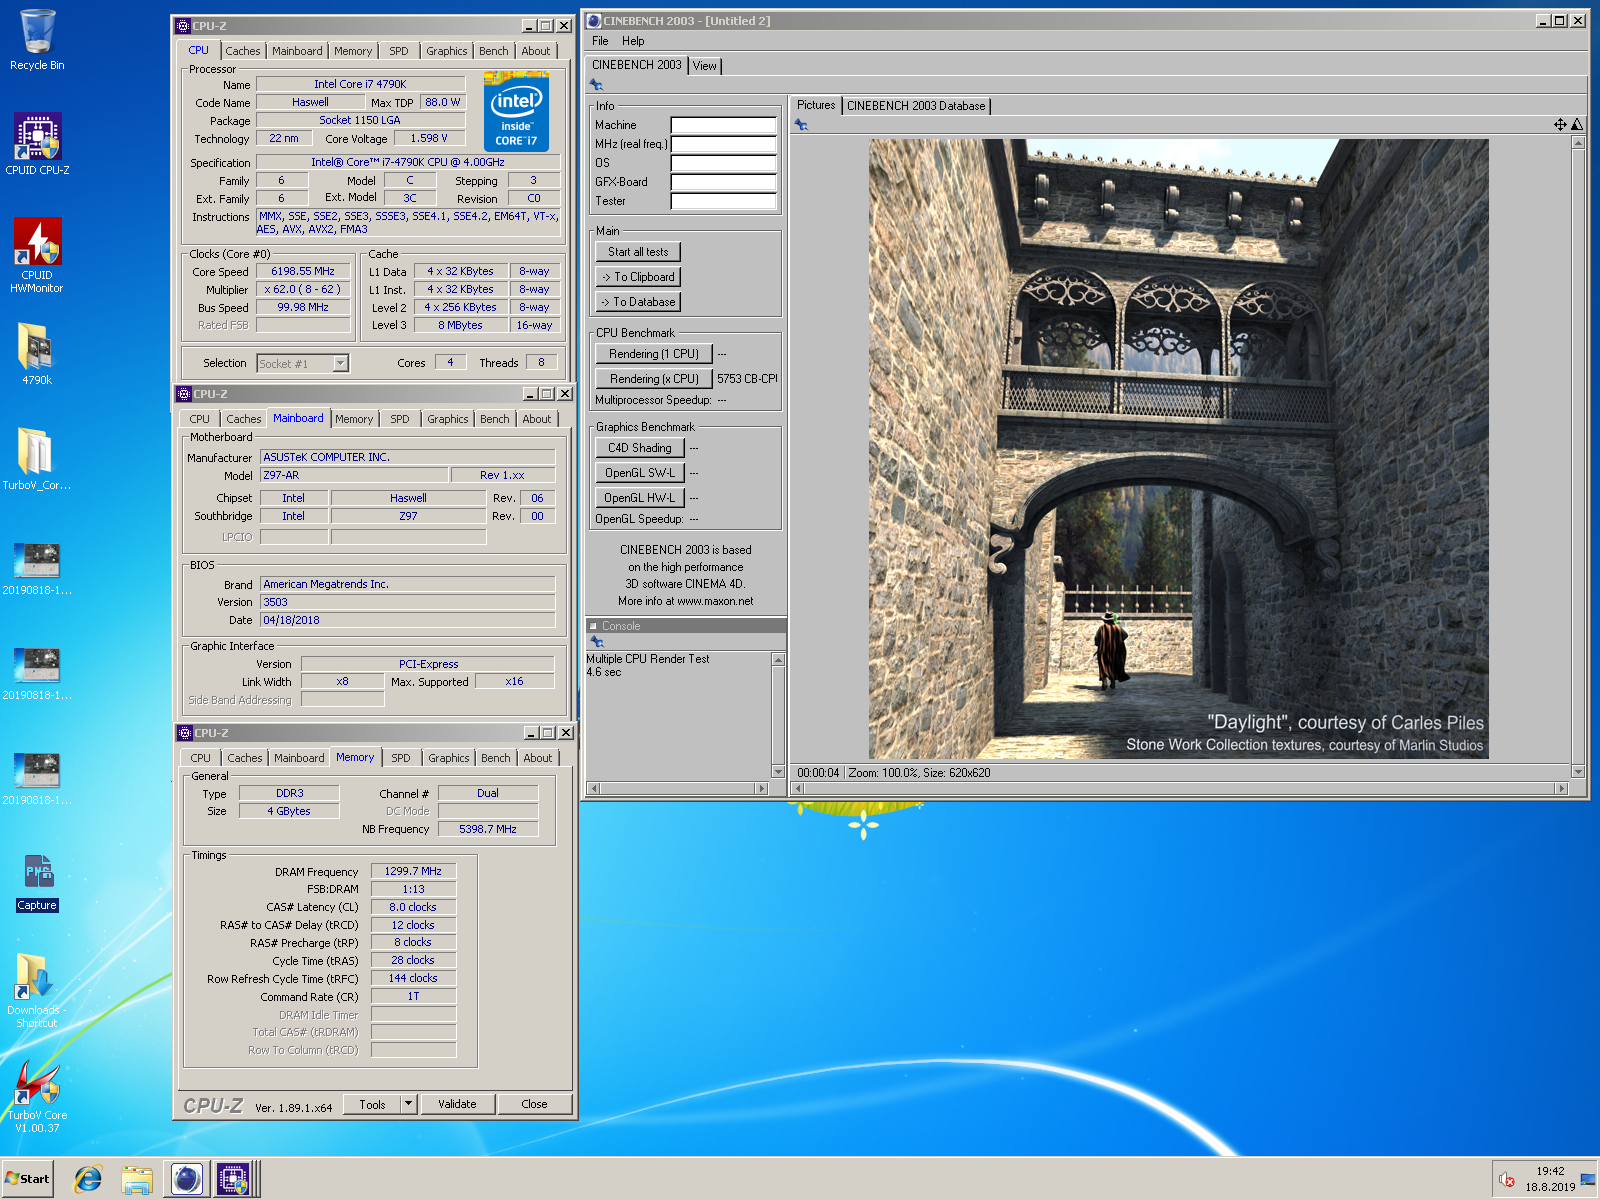Click the Console panel collapse square
The width and height of the screenshot is (1600, 1200).
point(593,626)
